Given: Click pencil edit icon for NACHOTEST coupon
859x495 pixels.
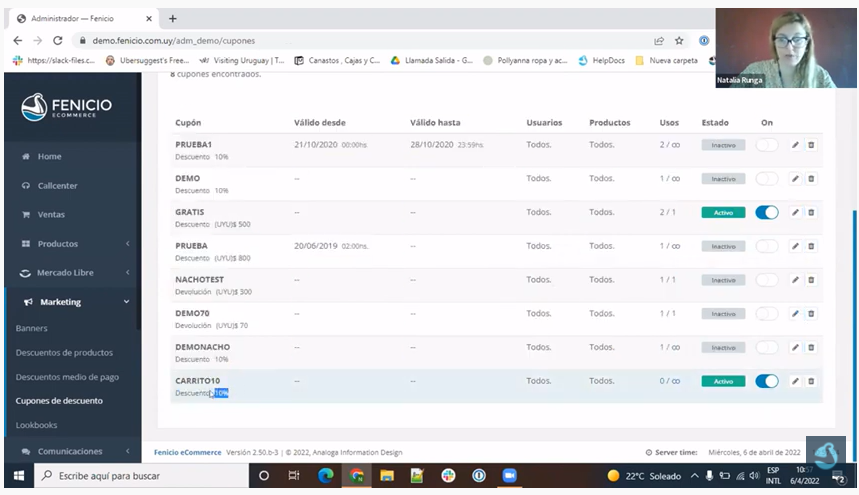Looking at the screenshot, I should tap(795, 280).
